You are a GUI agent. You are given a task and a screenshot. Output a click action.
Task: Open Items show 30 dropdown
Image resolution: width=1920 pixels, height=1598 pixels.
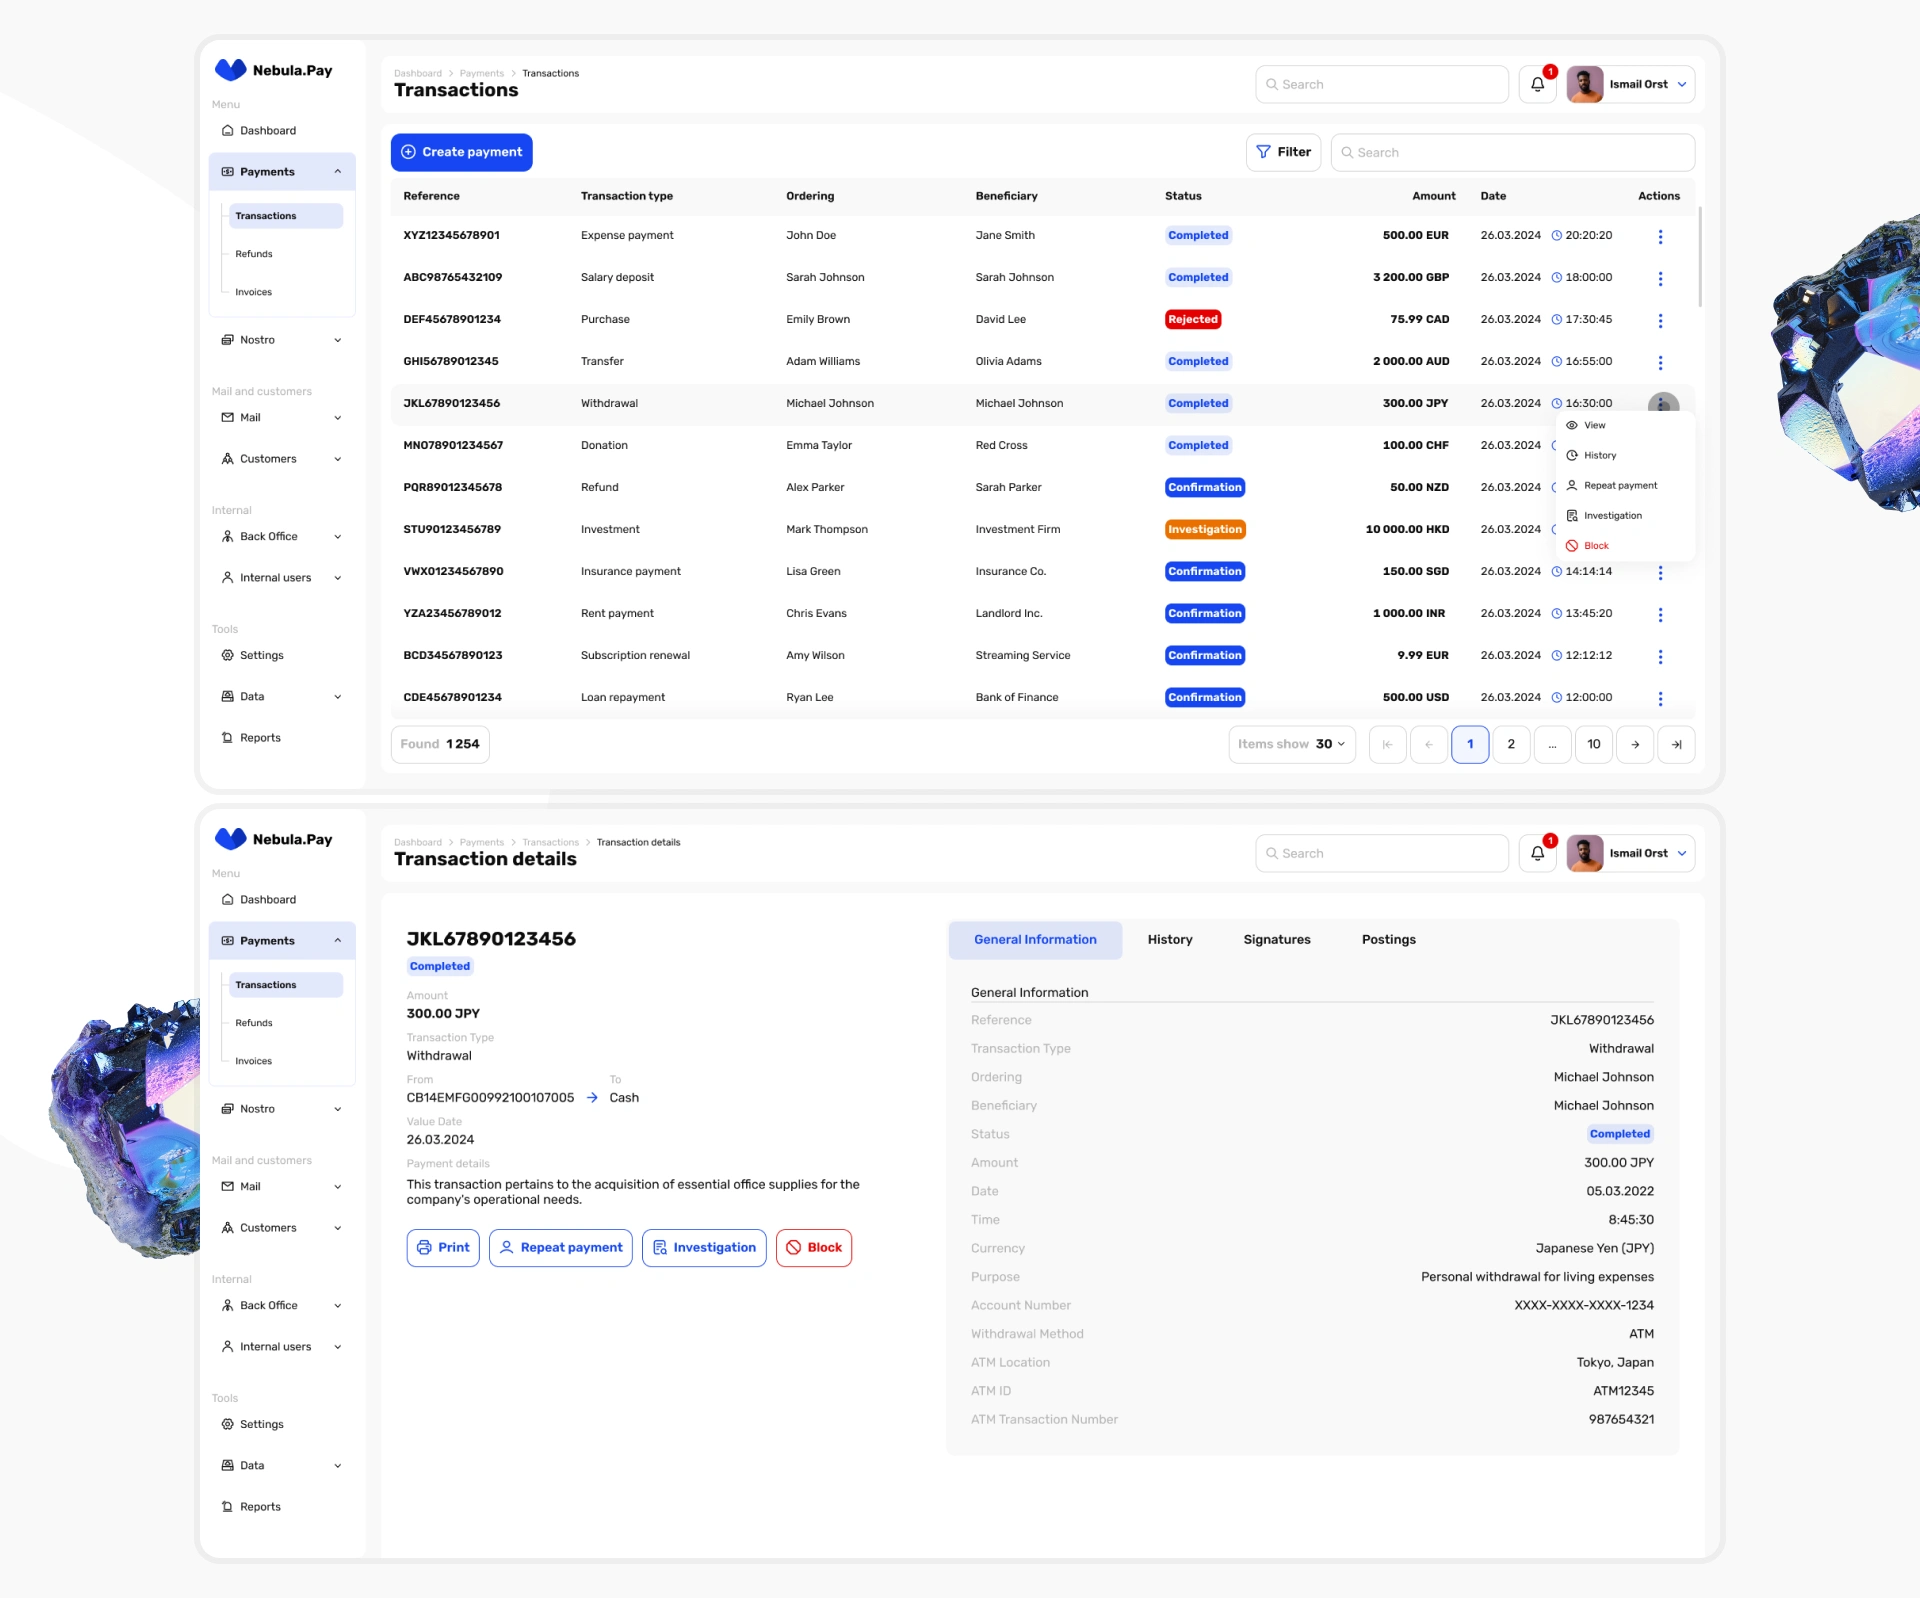click(1291, 744)
